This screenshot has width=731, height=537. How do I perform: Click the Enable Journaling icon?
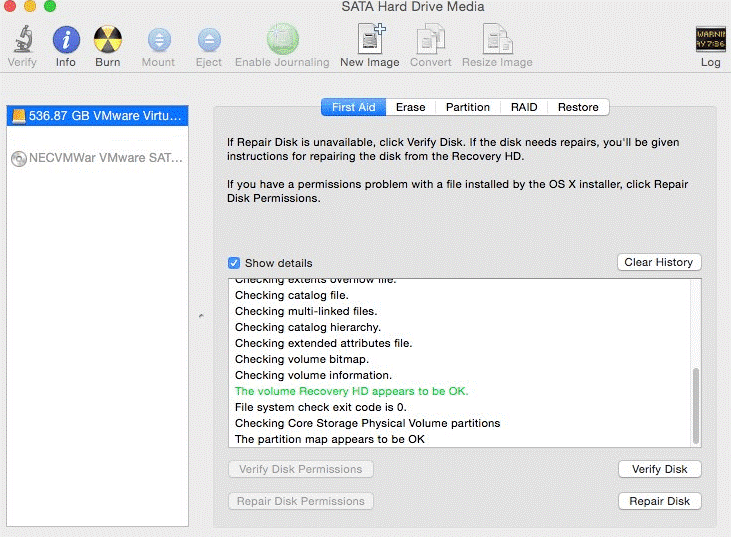pos(283,39)
